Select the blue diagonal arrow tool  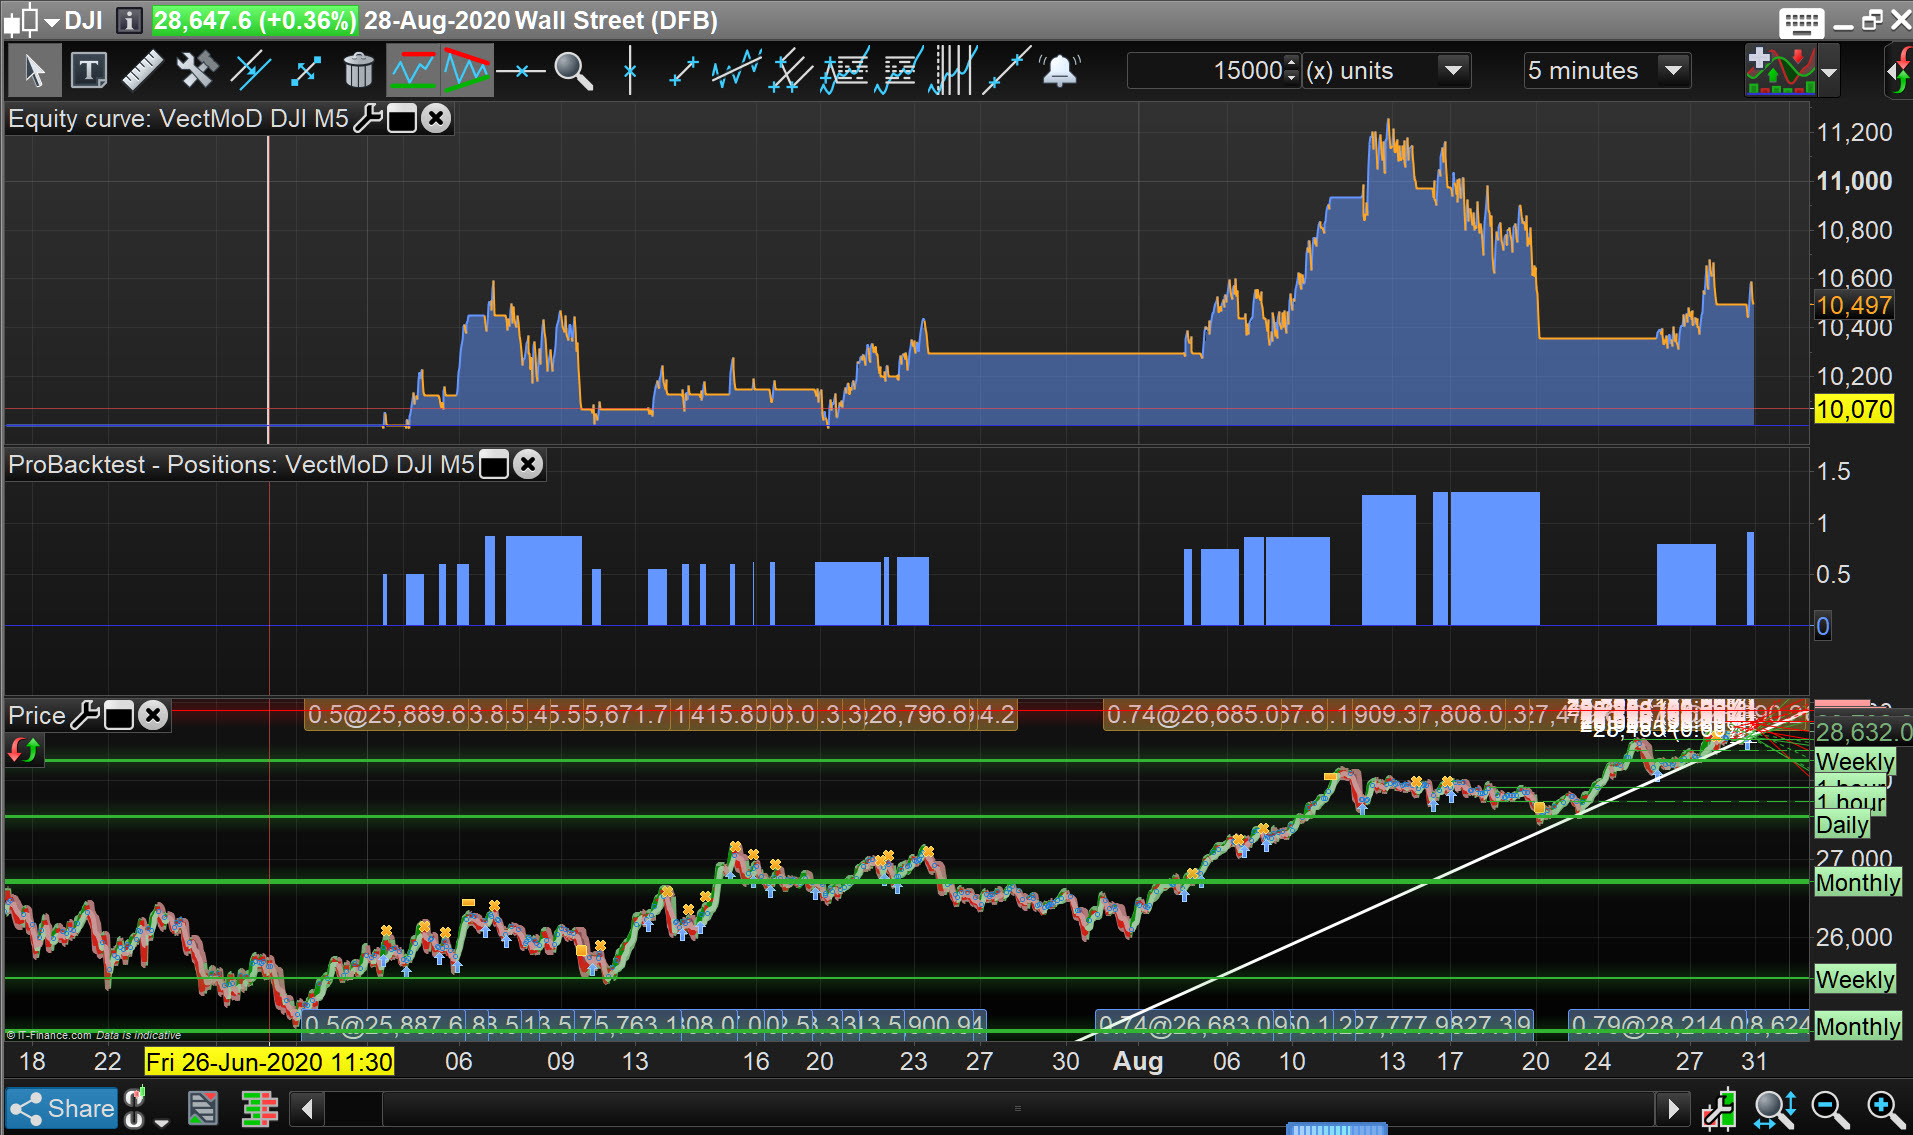(x=305, y=71)
